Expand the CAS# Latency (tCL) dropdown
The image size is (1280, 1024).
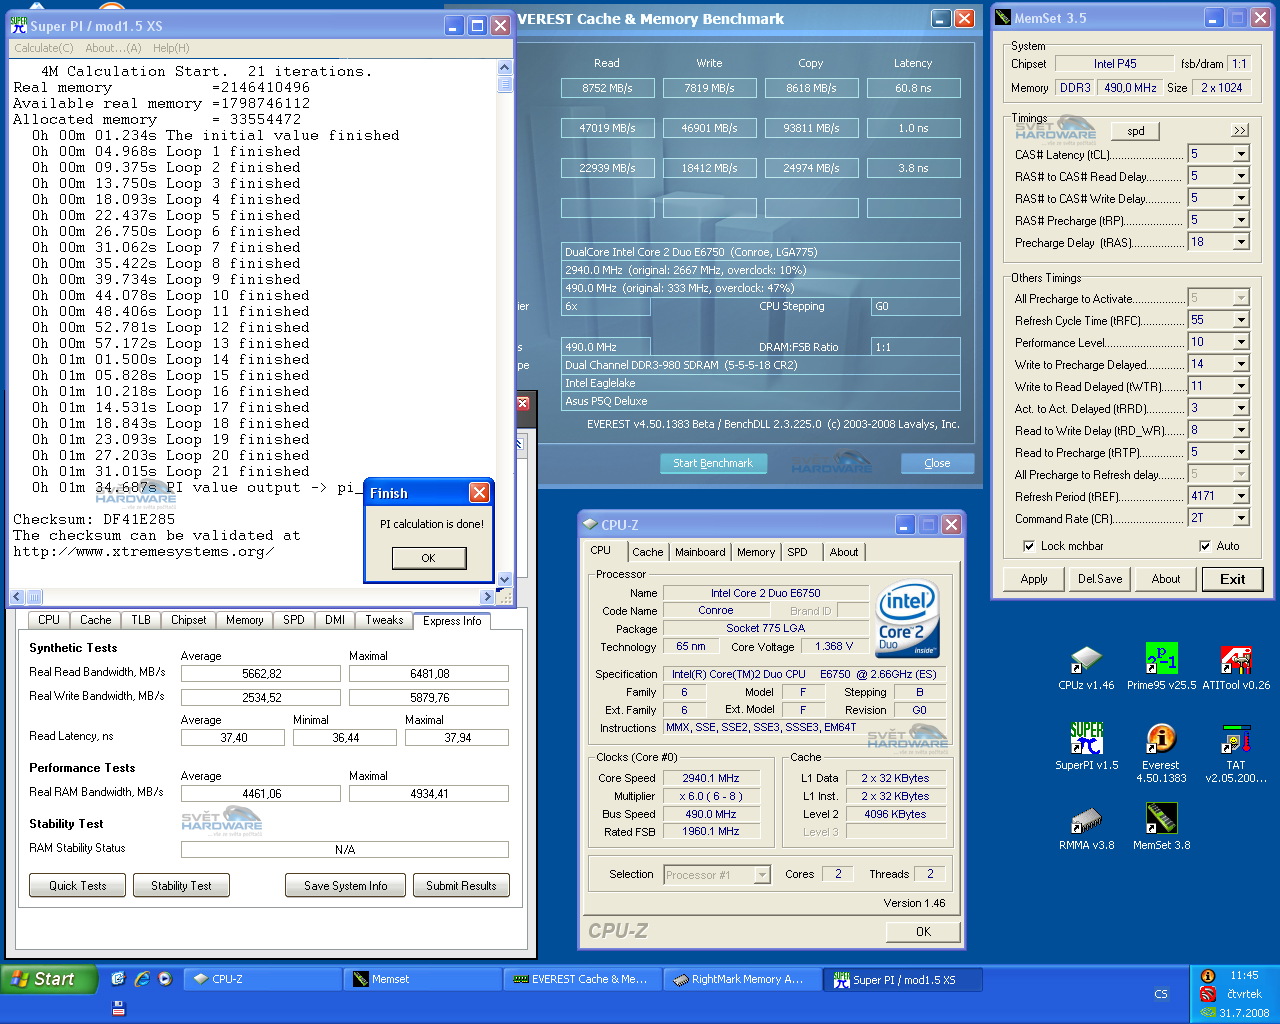[1241, 154]
